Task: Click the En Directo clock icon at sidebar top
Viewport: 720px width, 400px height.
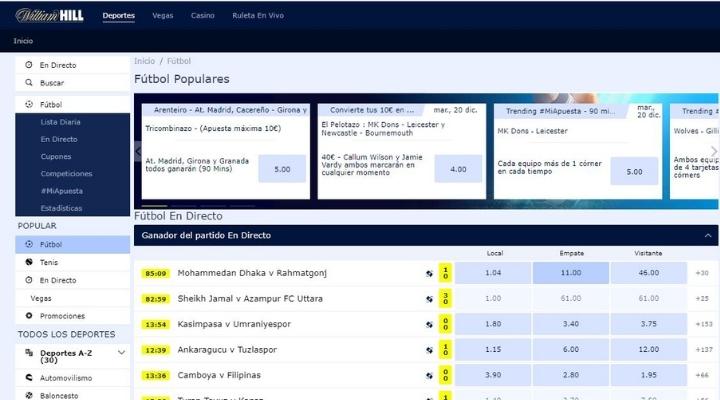Action: (28, 65)
